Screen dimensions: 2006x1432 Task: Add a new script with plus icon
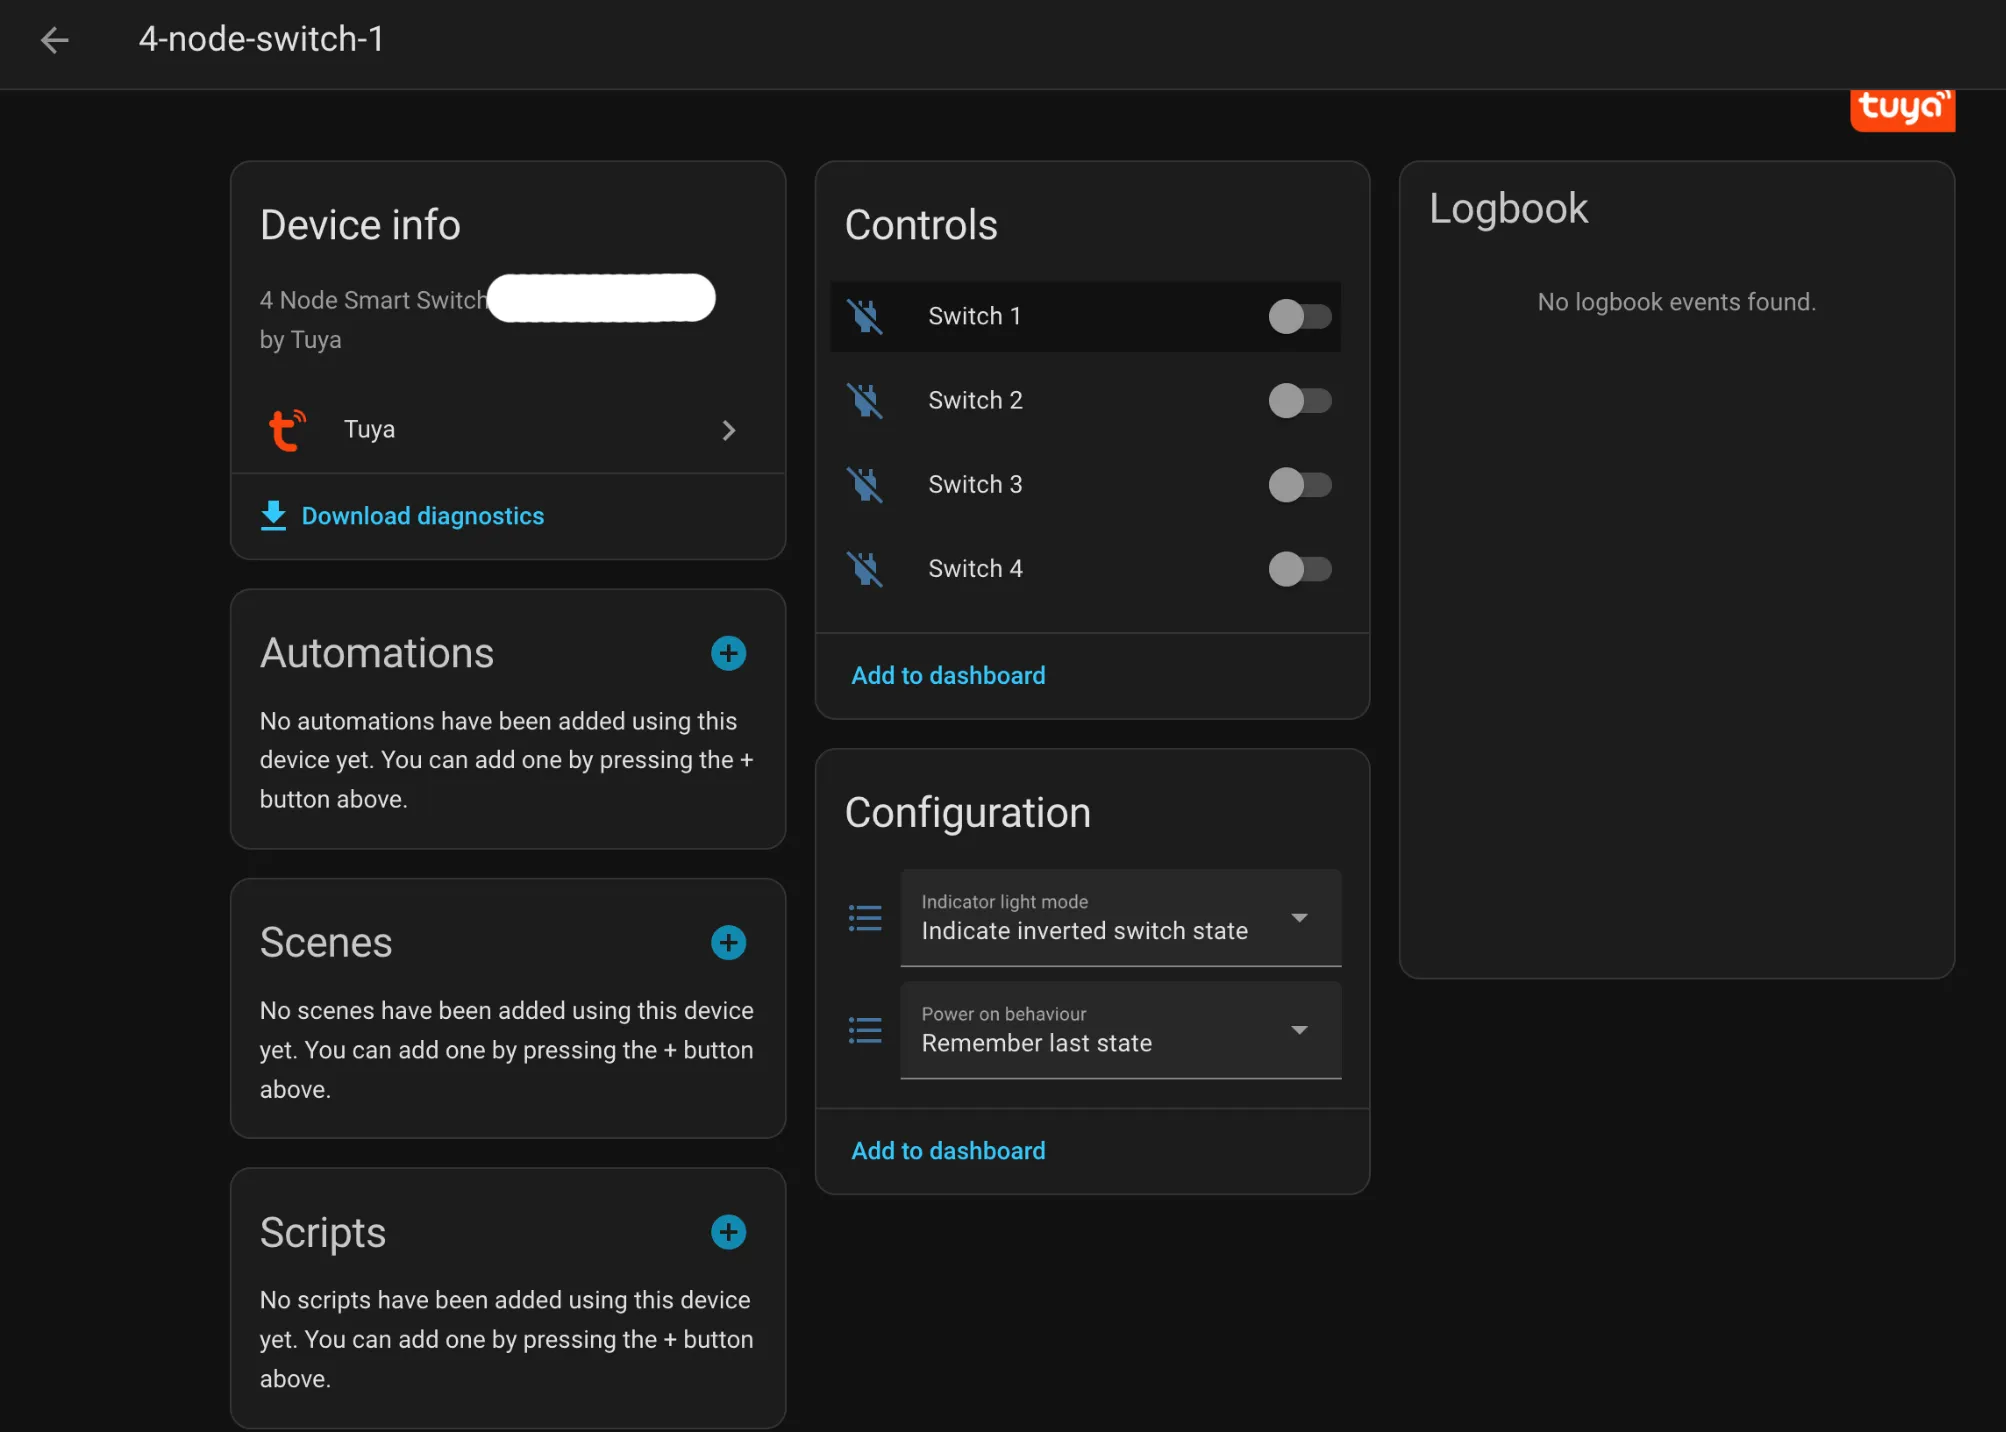[728, 1232]
